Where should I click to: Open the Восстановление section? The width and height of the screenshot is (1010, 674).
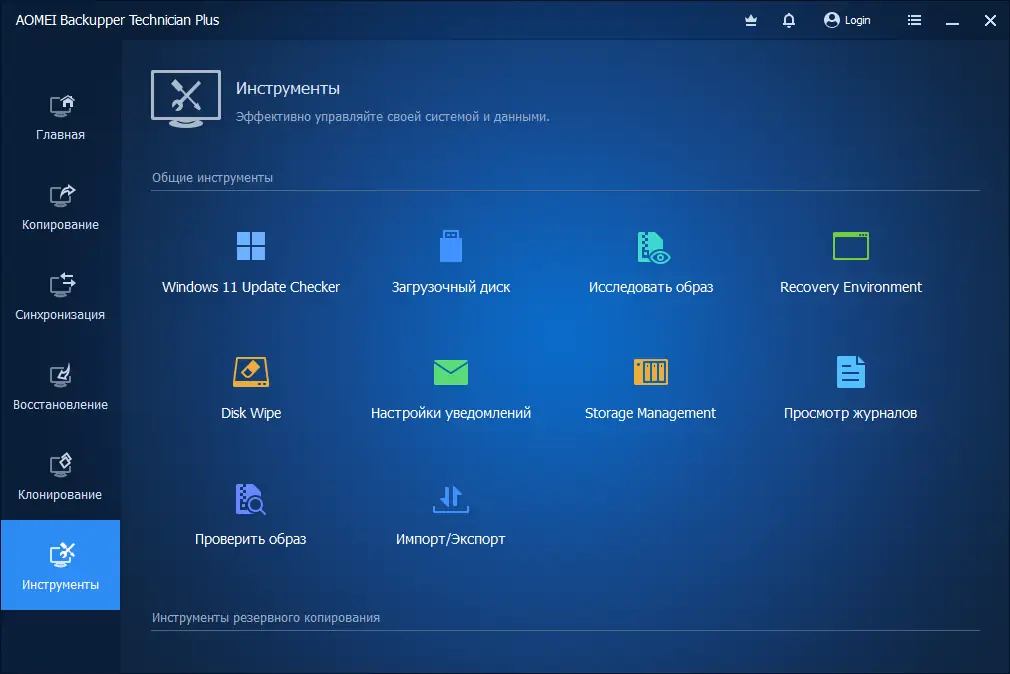click(60, 385)
